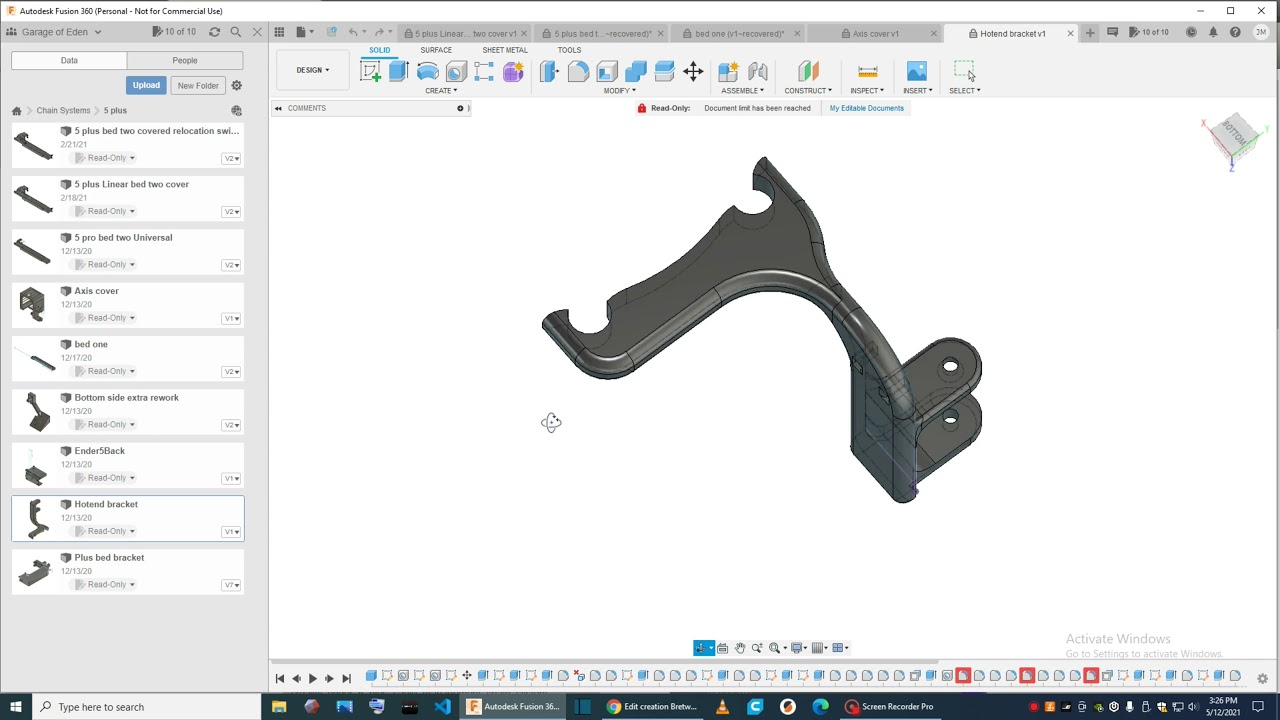Open the Plus bed bracket thumbnail
Image resolution: width=1280 pixels, height=720 pixels.
tap(35, 572)
